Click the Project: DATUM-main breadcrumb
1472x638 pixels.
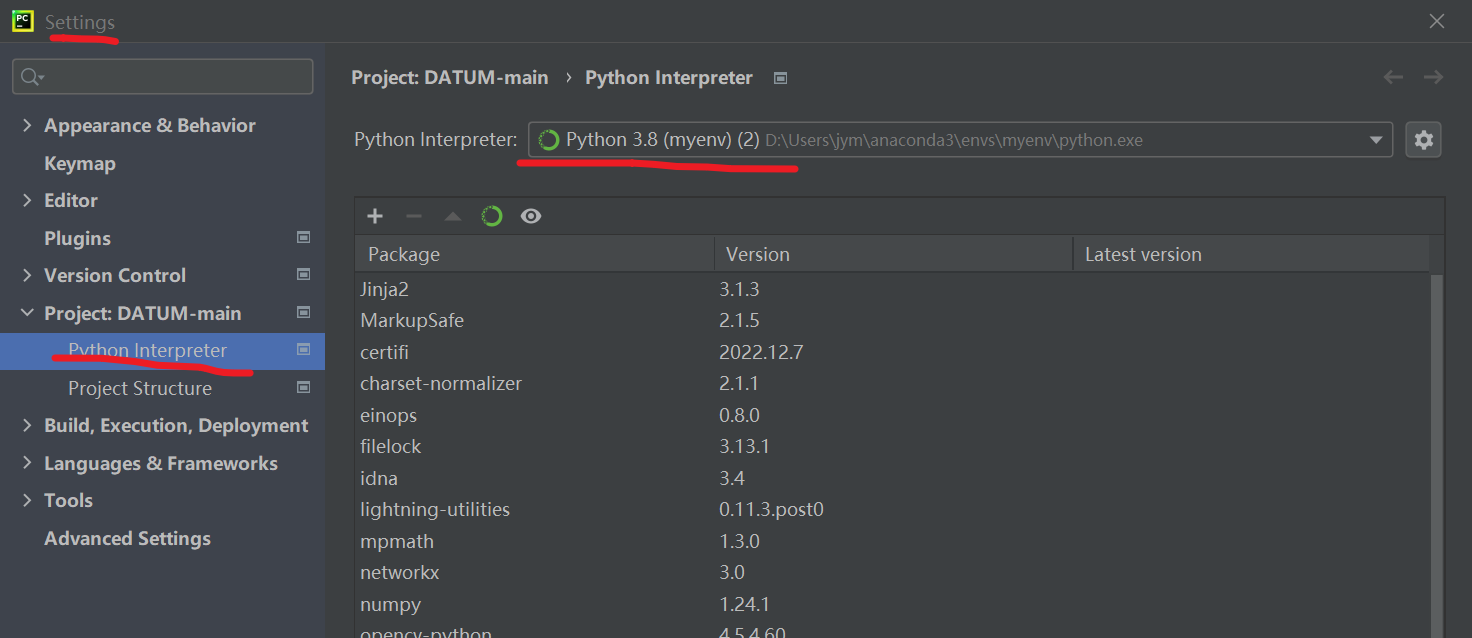tap(450, 77)
